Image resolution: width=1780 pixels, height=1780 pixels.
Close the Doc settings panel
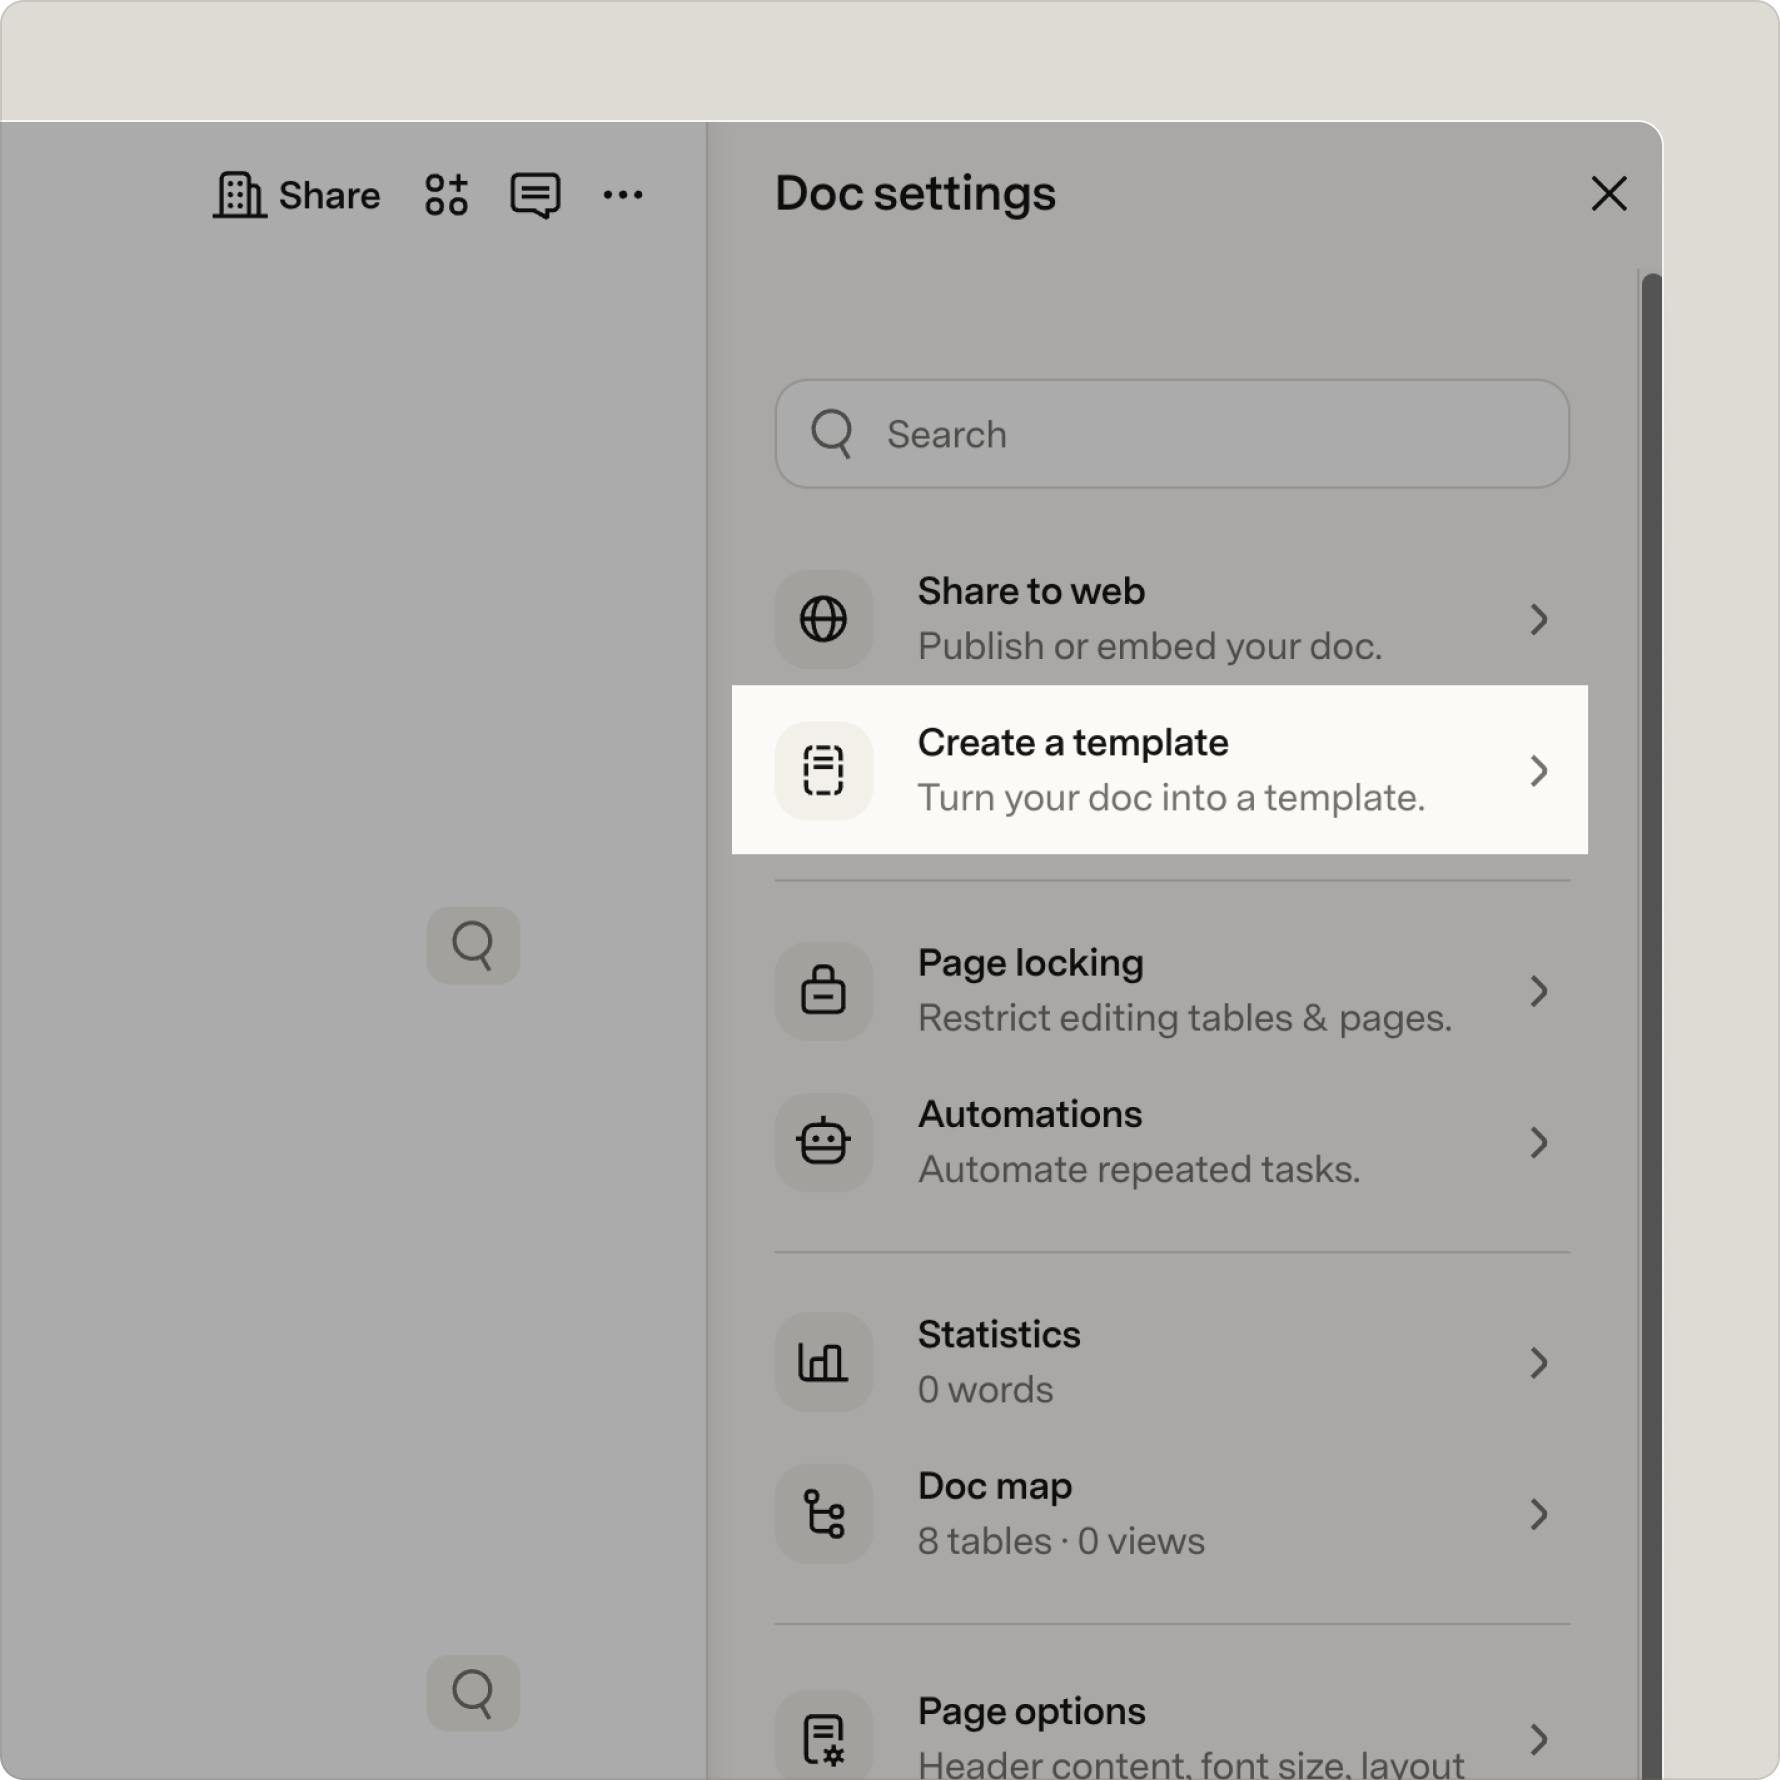click(1609, 194)
